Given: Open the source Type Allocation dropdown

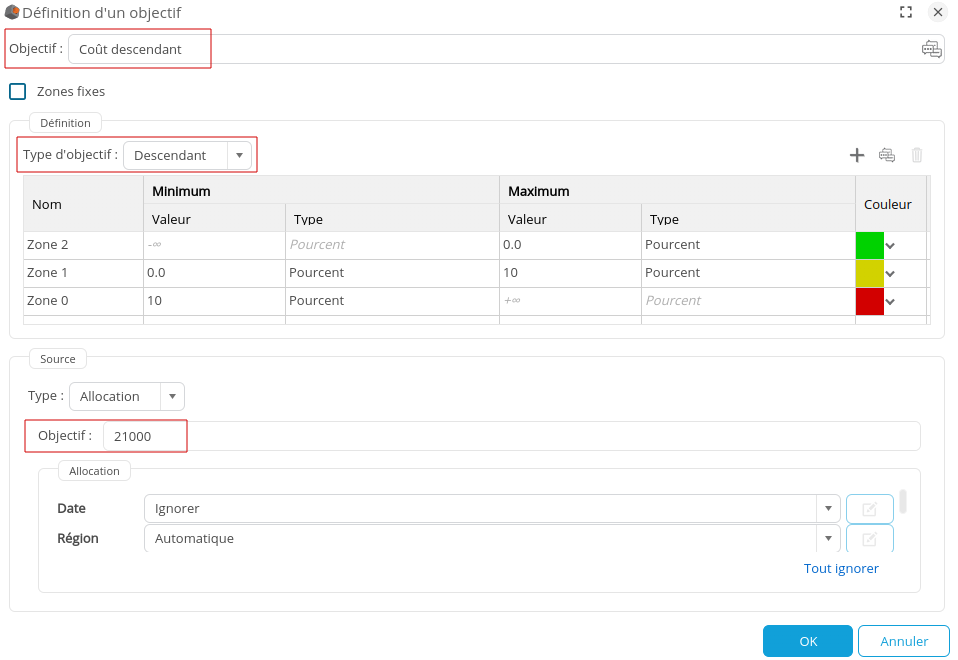Looking at the screenshot, I should tap(172, 396).
